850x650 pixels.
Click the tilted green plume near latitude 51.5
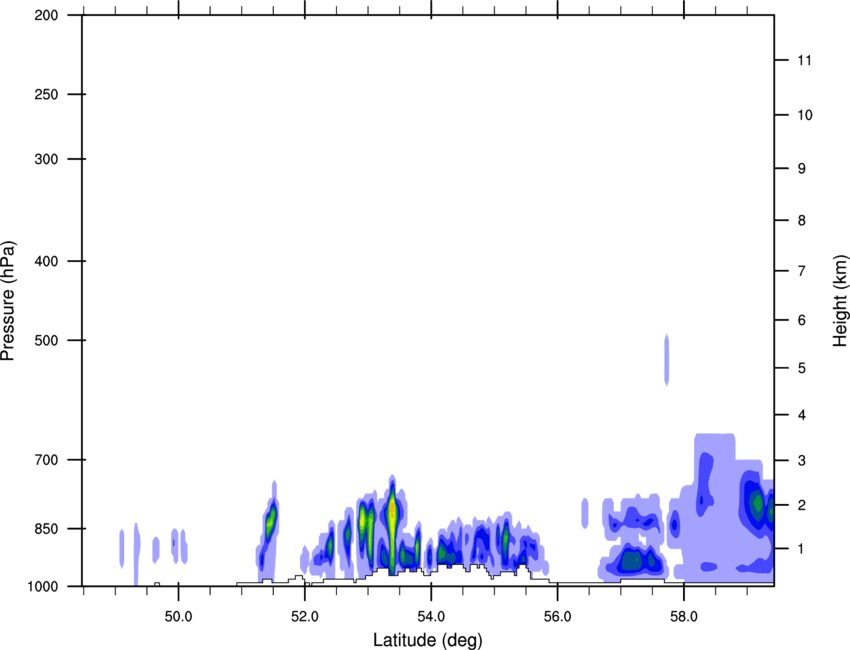(x=270, y=522)
